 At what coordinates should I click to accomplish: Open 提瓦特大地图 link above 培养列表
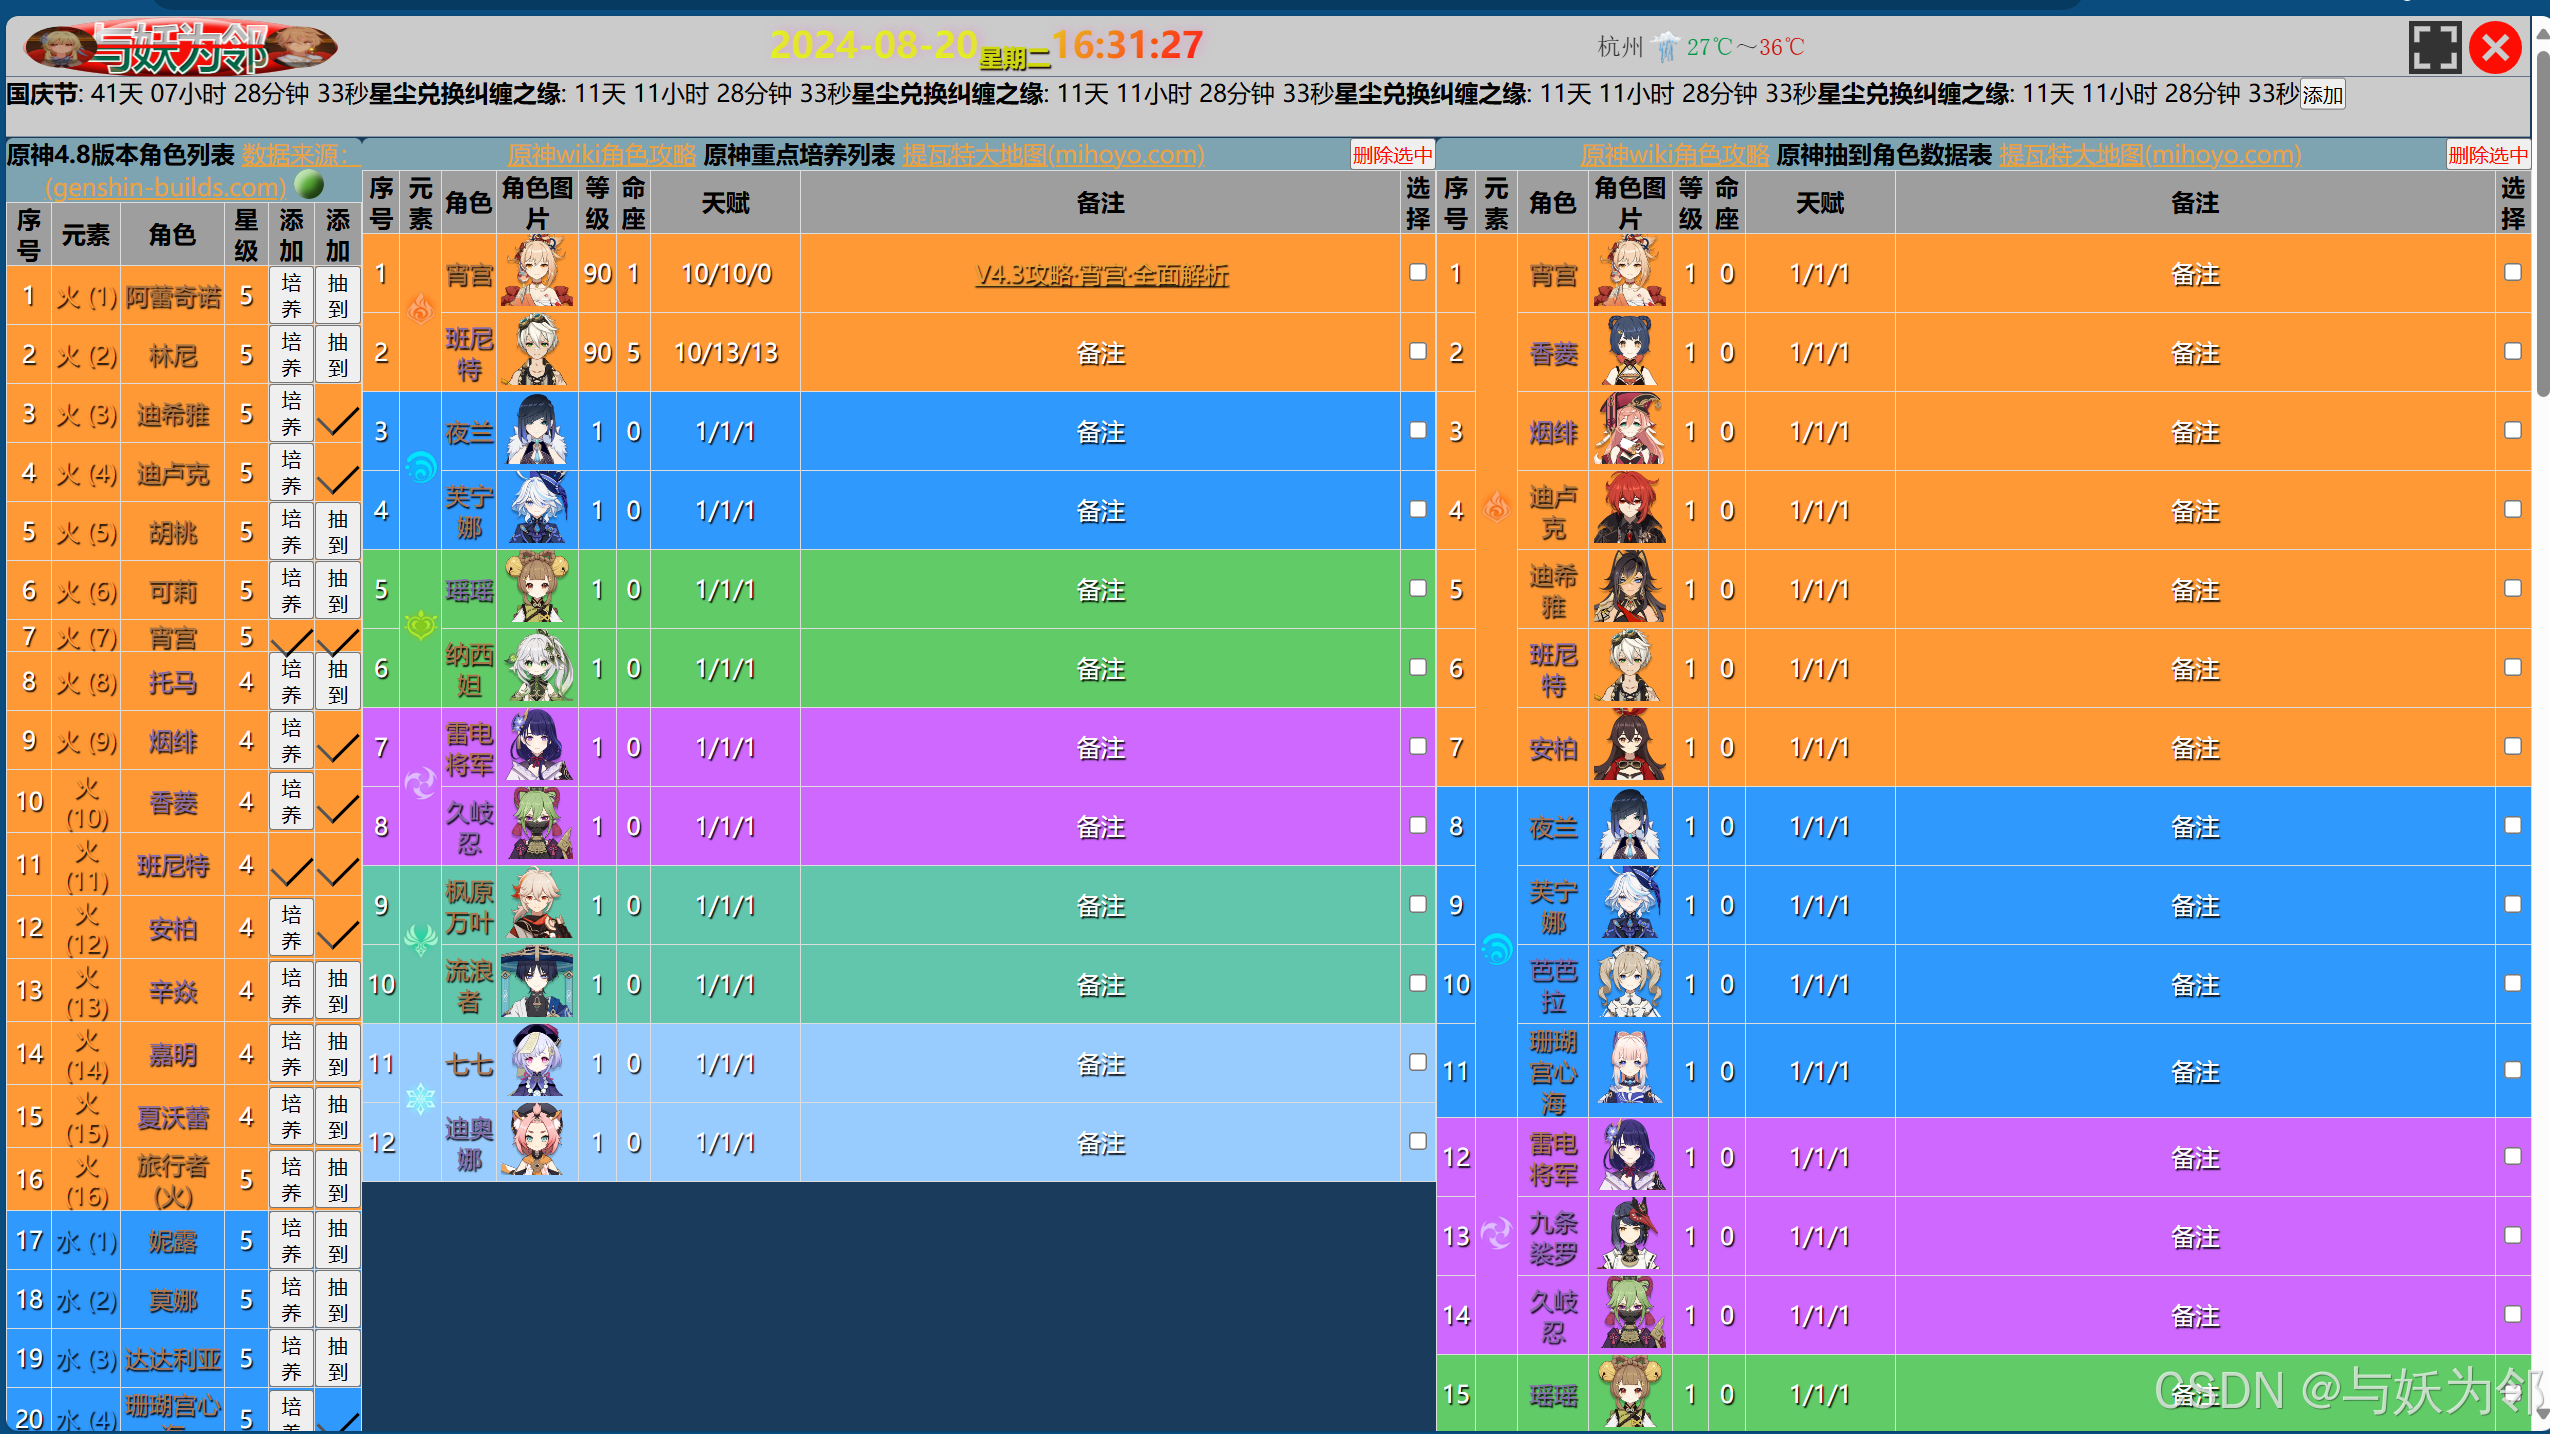point(1053,155)
